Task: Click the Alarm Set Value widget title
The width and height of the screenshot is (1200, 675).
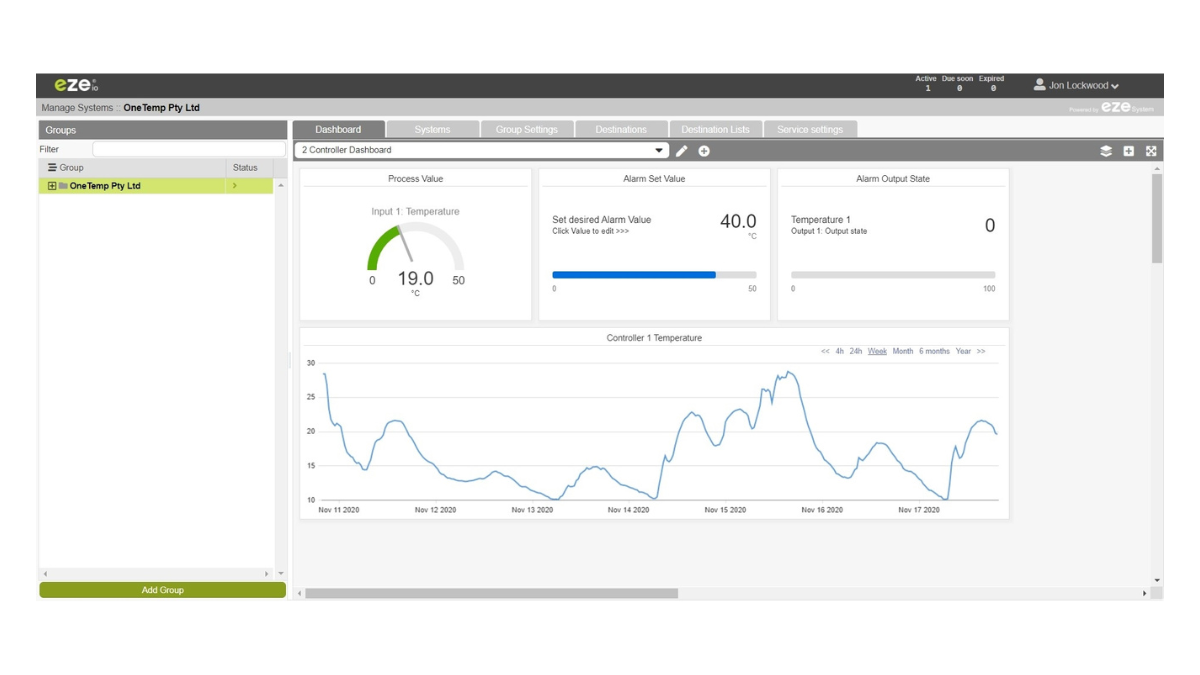Action: point(654,179)
